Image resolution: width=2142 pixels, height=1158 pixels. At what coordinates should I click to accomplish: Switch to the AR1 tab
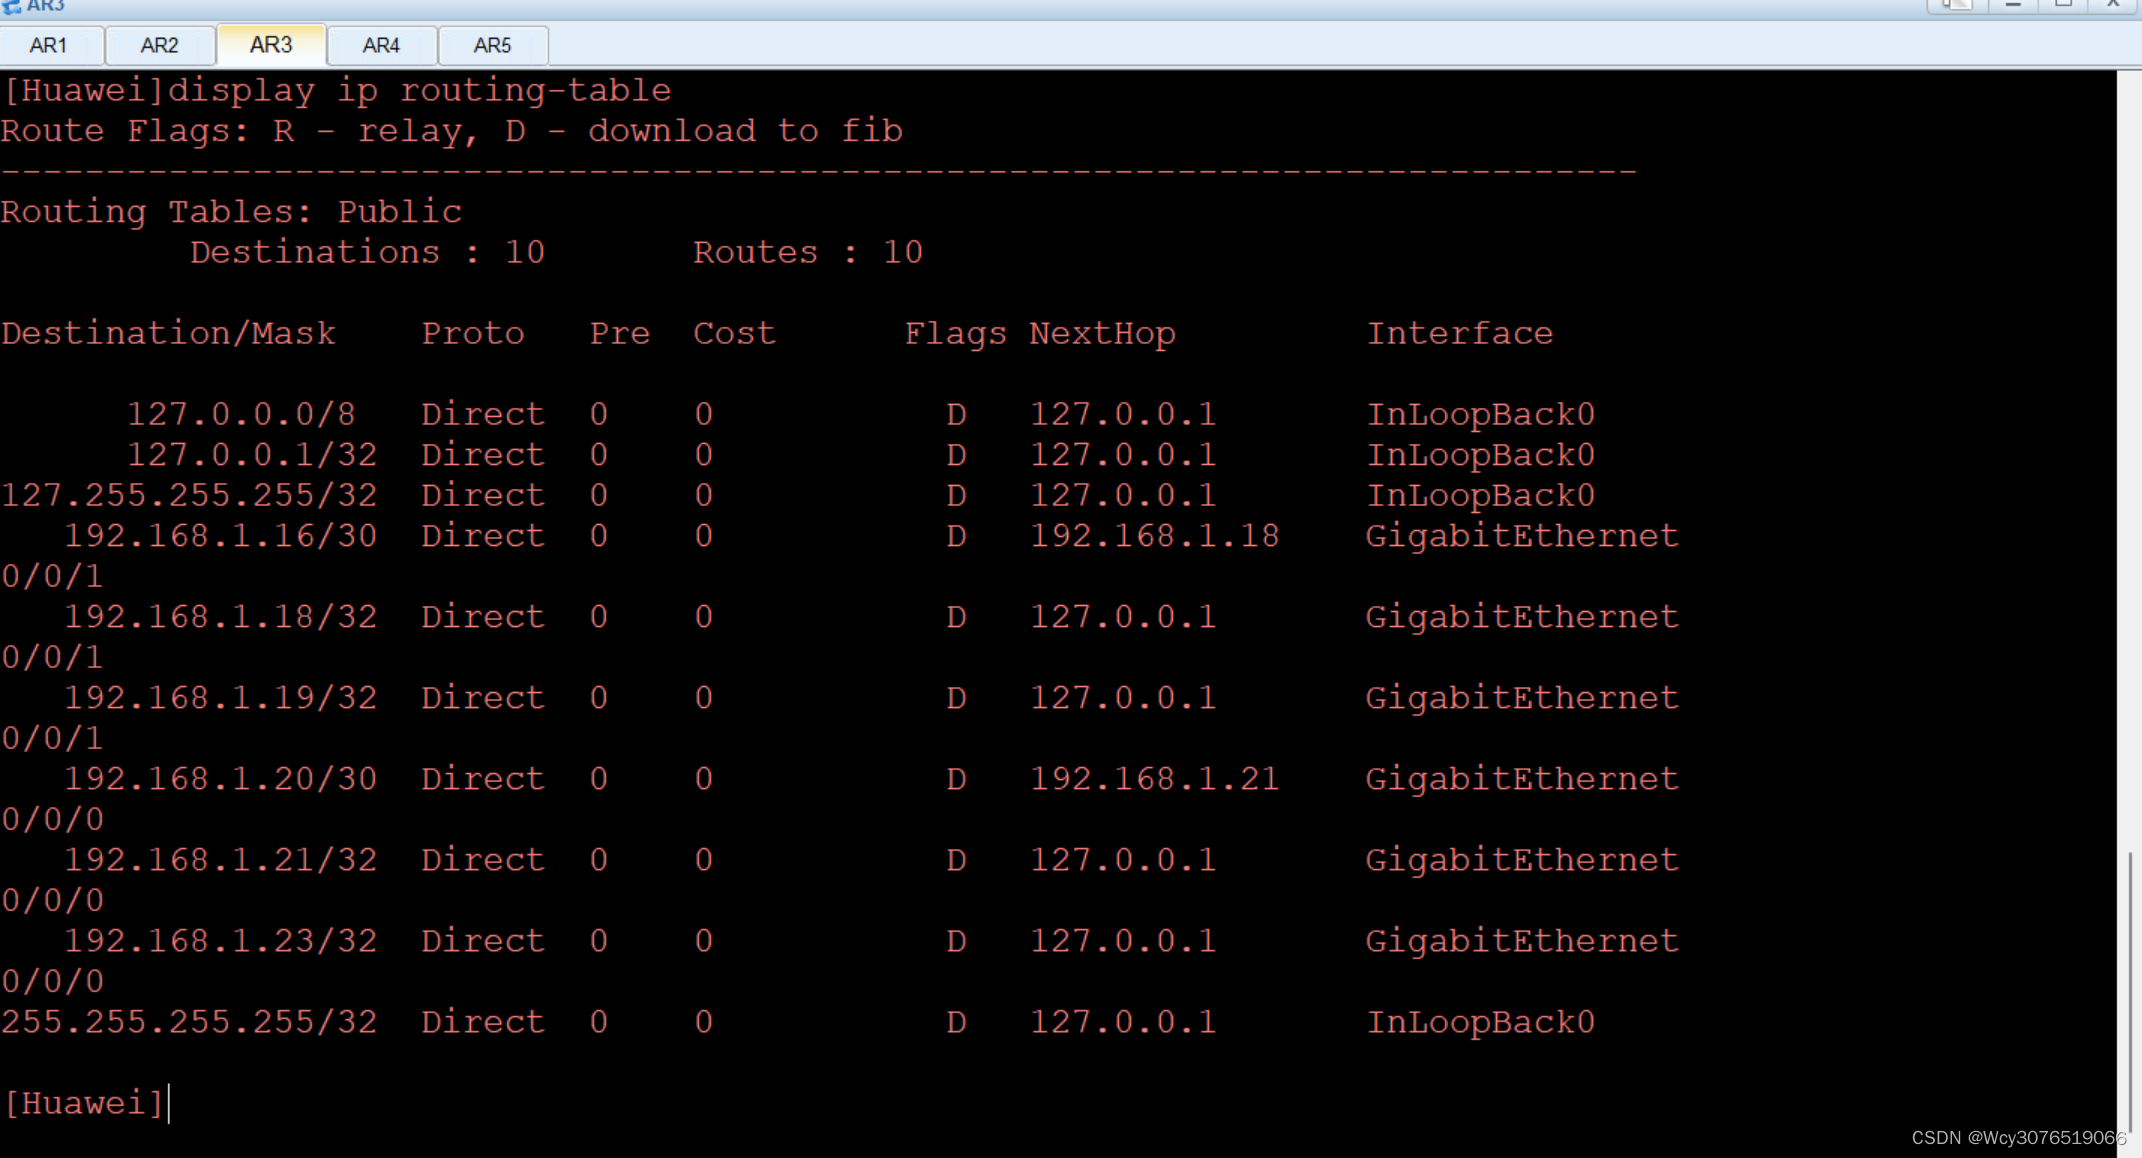click(x=49, y=45)
